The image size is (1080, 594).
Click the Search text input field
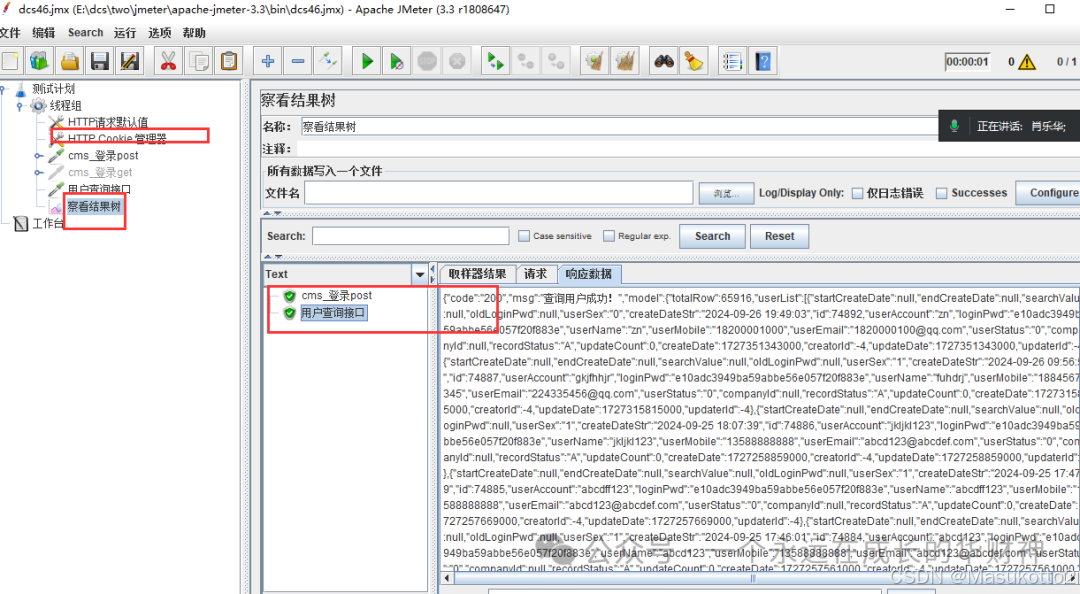(411, 236)
